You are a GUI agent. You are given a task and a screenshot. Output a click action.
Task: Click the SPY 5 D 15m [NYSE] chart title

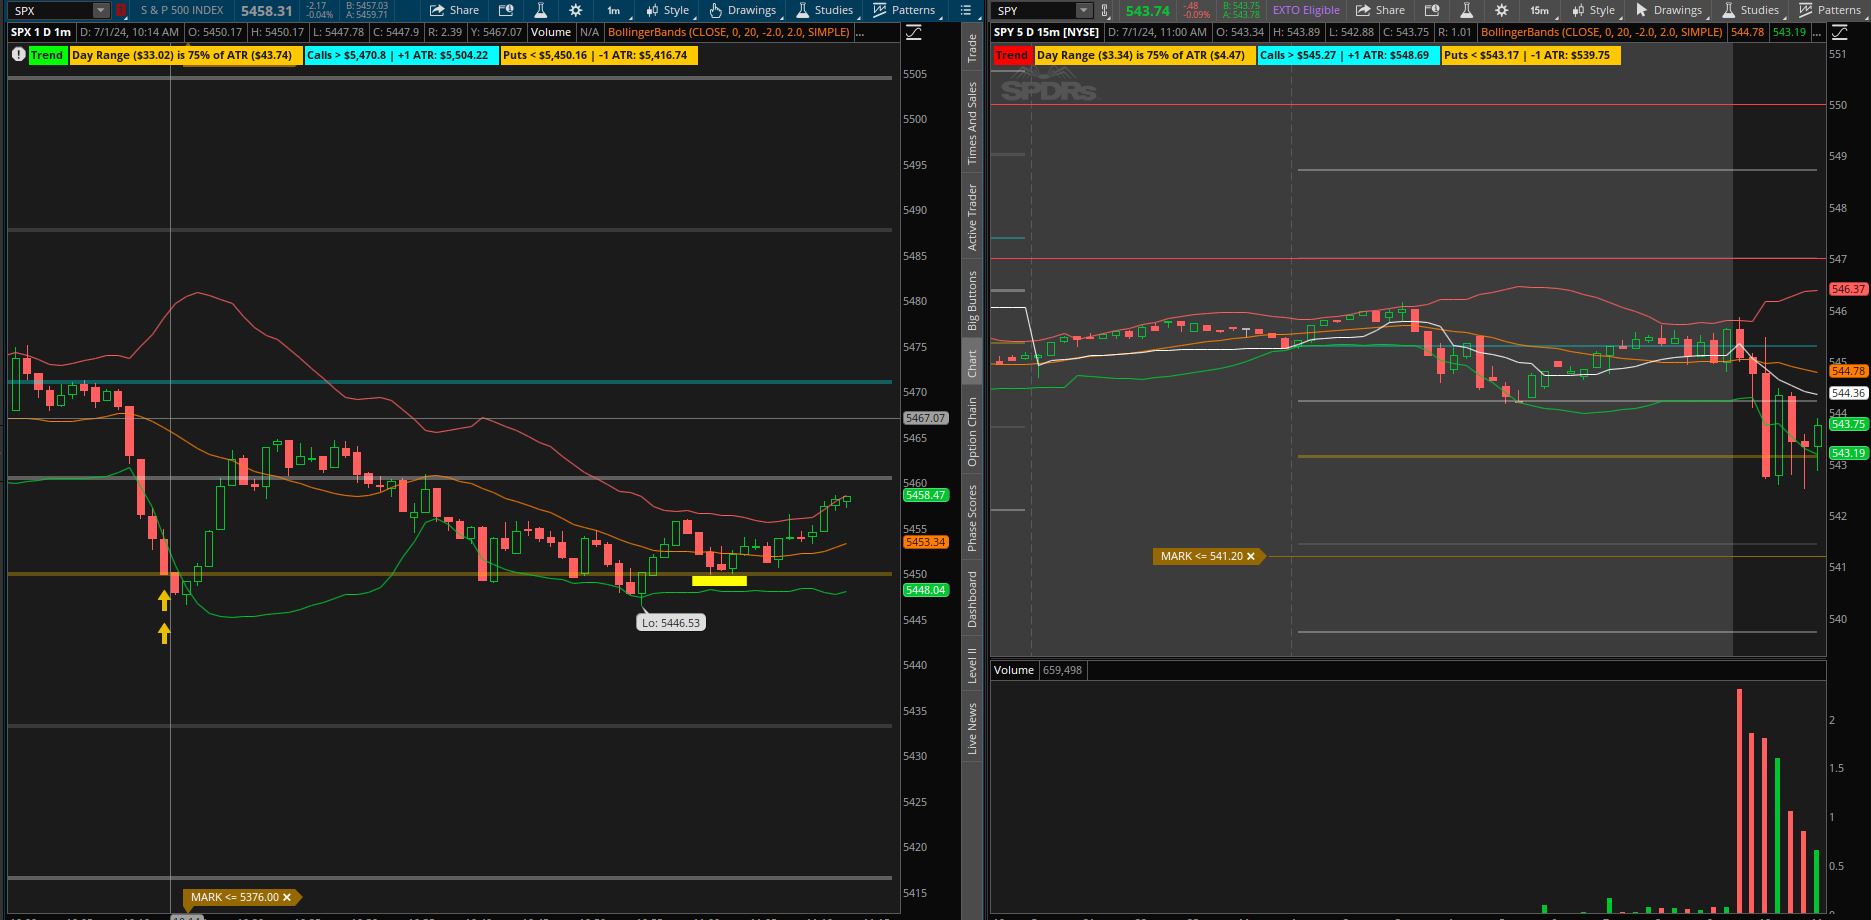(1046, 32)
